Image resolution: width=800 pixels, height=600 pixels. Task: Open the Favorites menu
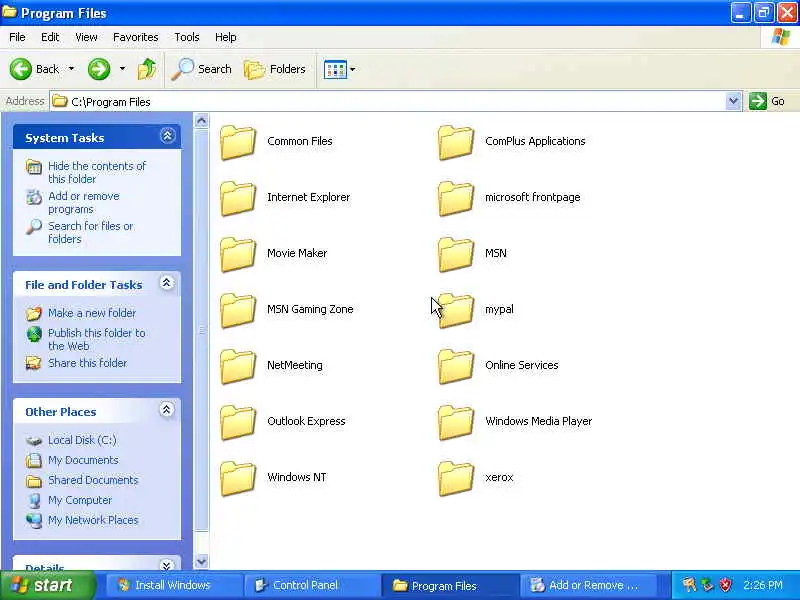(136, 37)
